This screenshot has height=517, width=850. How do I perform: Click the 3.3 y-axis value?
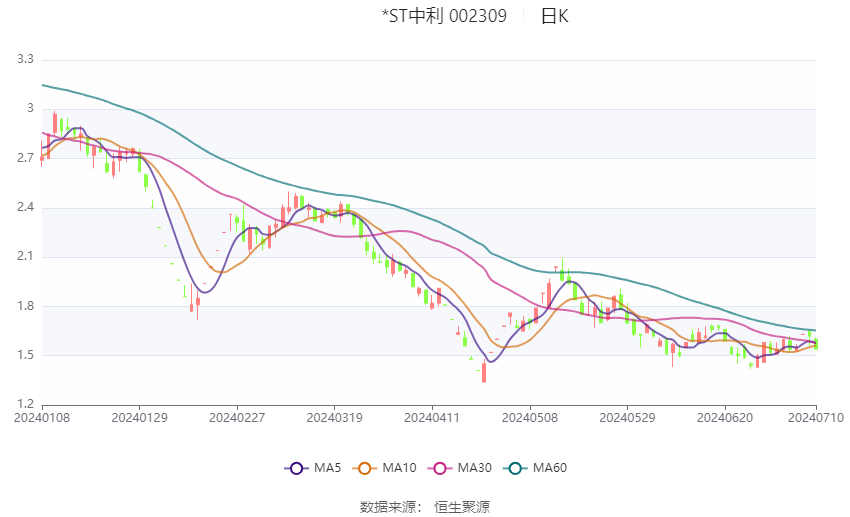(x=25, y=59)
